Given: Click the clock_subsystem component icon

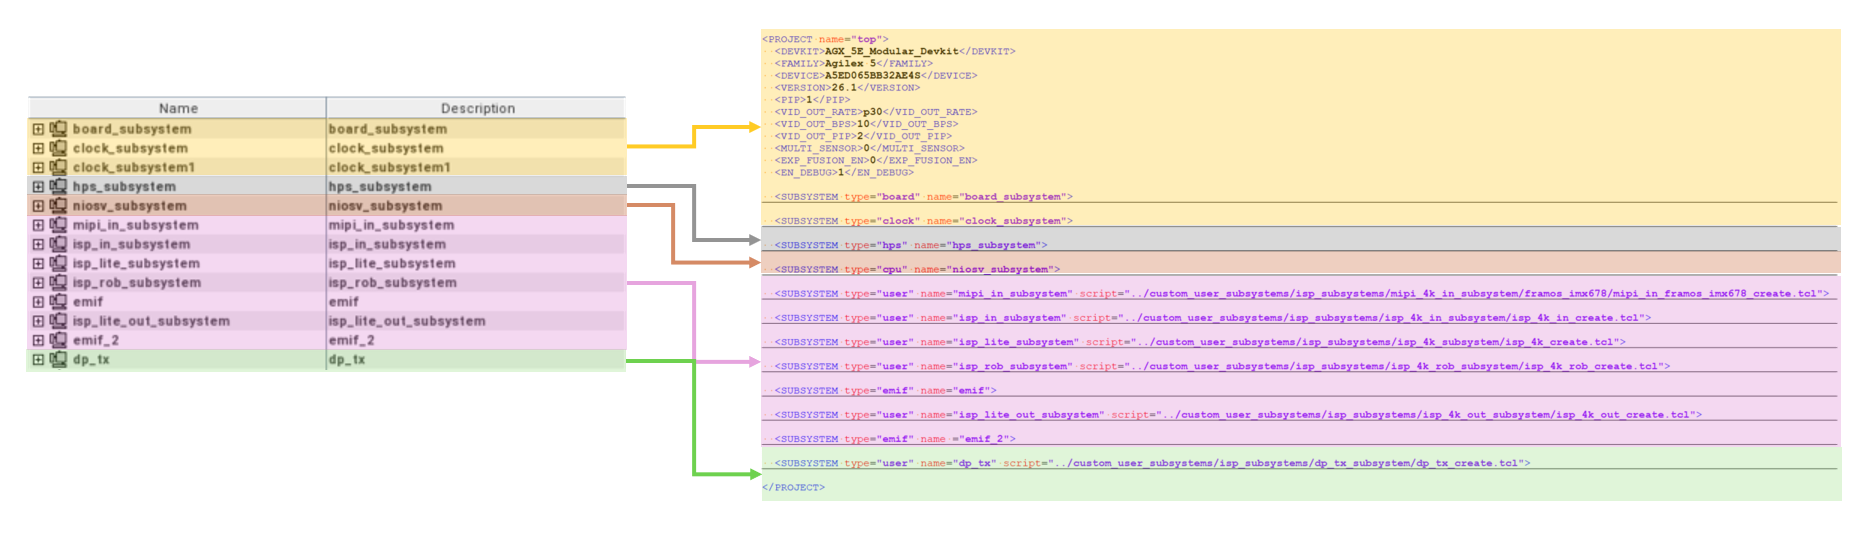Looking at the screenshot, I should (x=58, y=148).
